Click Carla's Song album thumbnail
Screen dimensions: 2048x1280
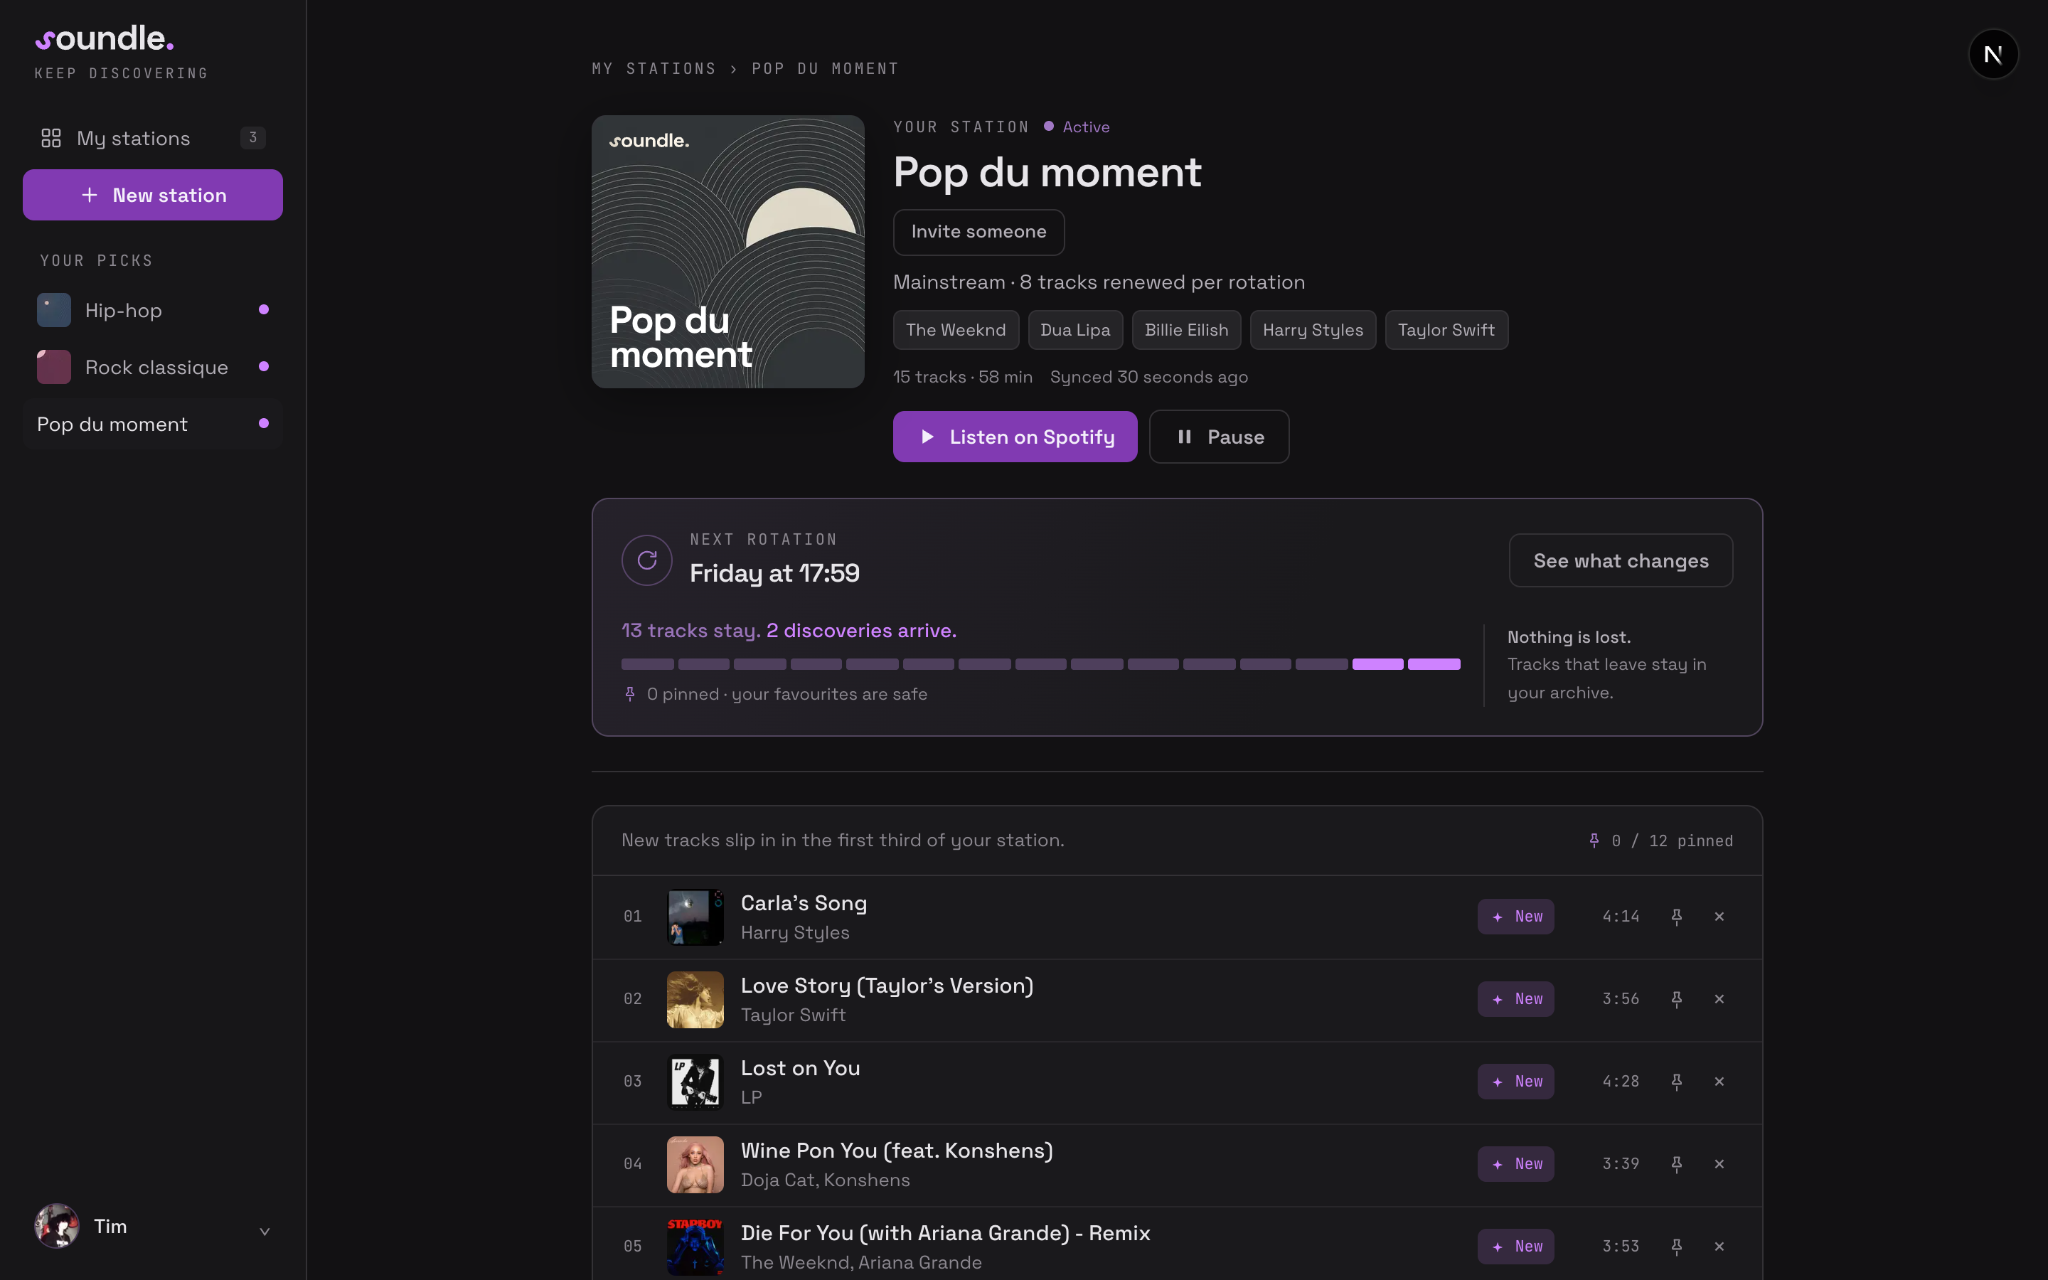695,917
